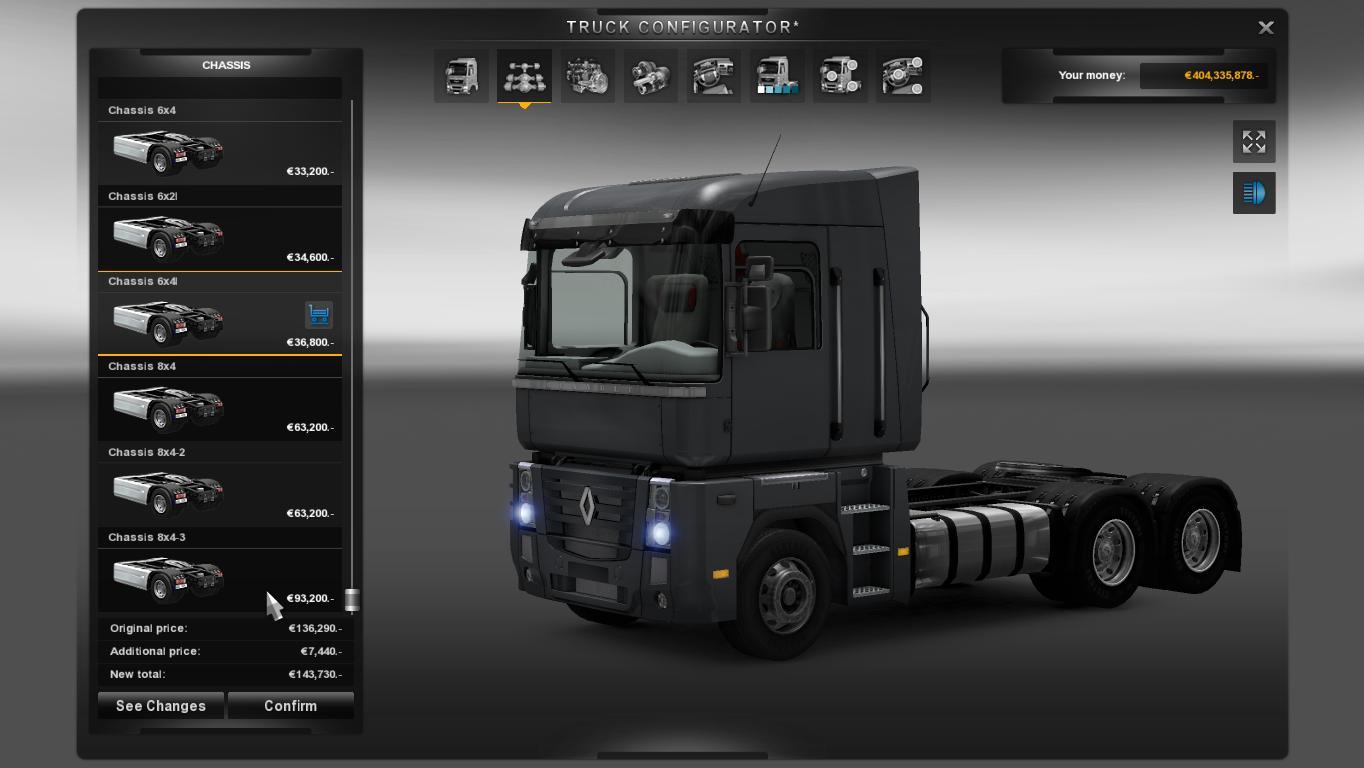Open the truck paint color category
Image resolution: width=1364 pixels, height=768 pixels.
777,76
